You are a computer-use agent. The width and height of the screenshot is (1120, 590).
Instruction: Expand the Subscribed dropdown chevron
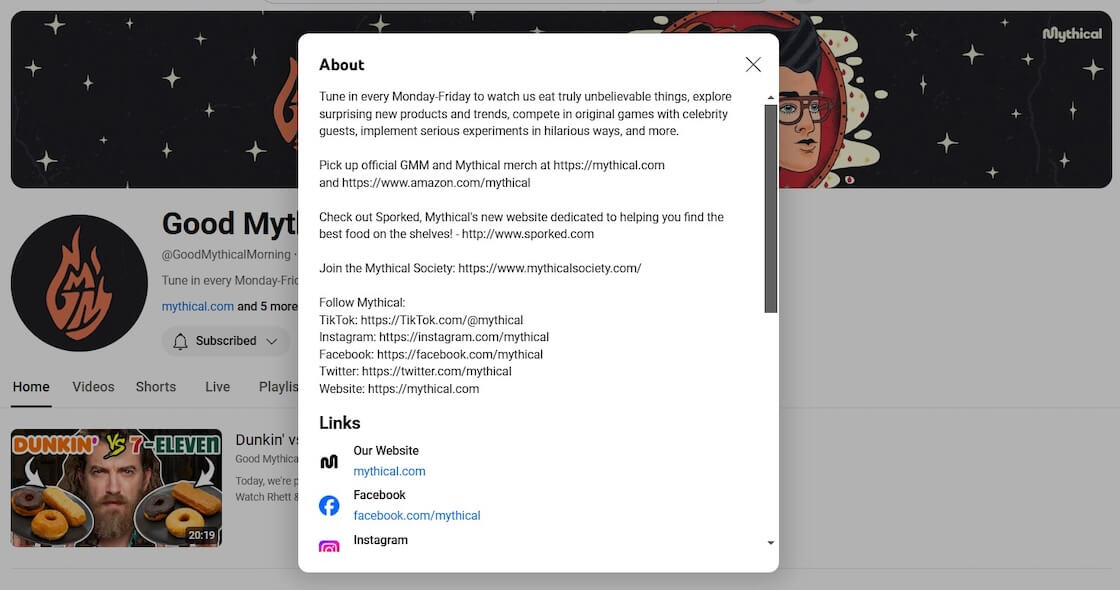[271, 341]
